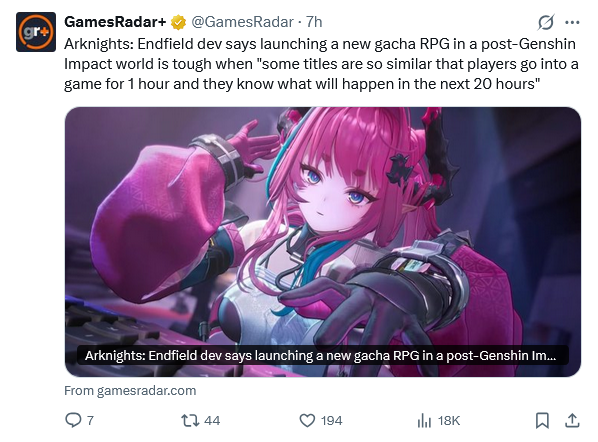Open the GamesRadar+ profile avatar
598x442 pixels.
click(36, 32)
